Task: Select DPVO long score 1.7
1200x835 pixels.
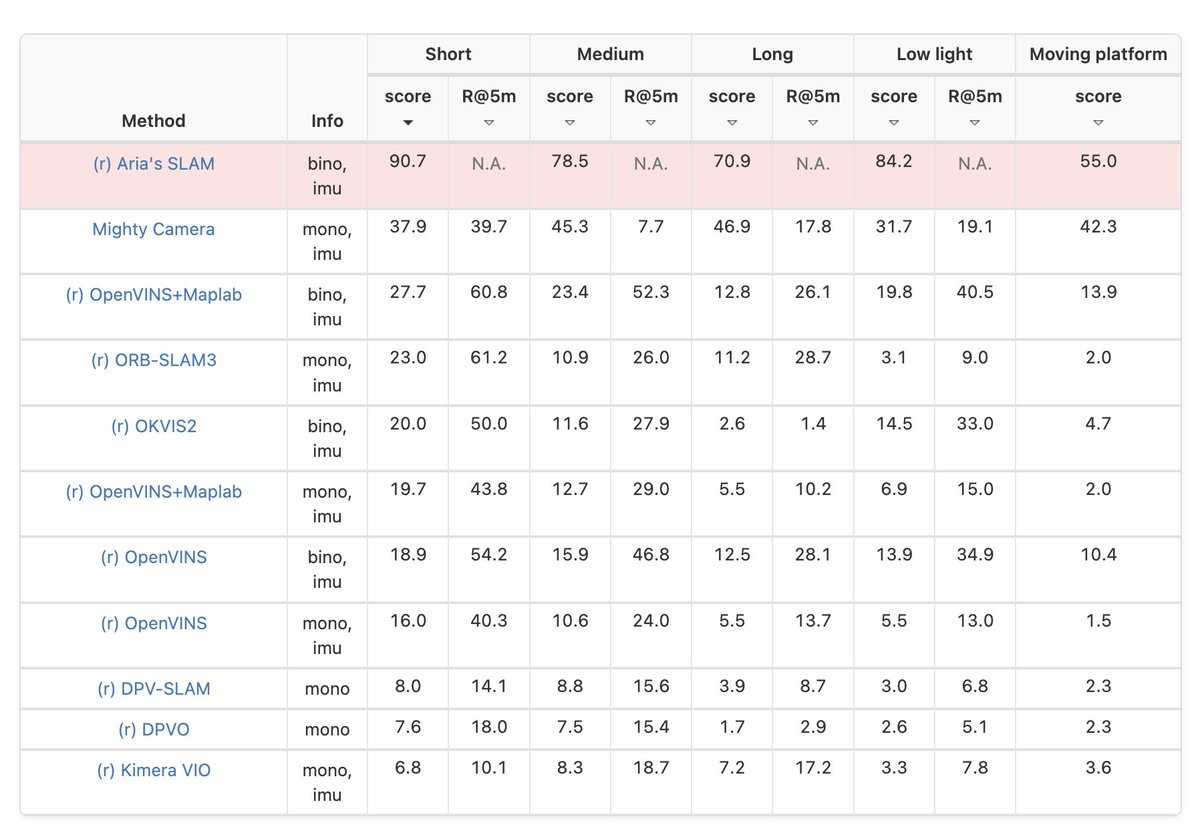Action: click(x=732, y=727)
